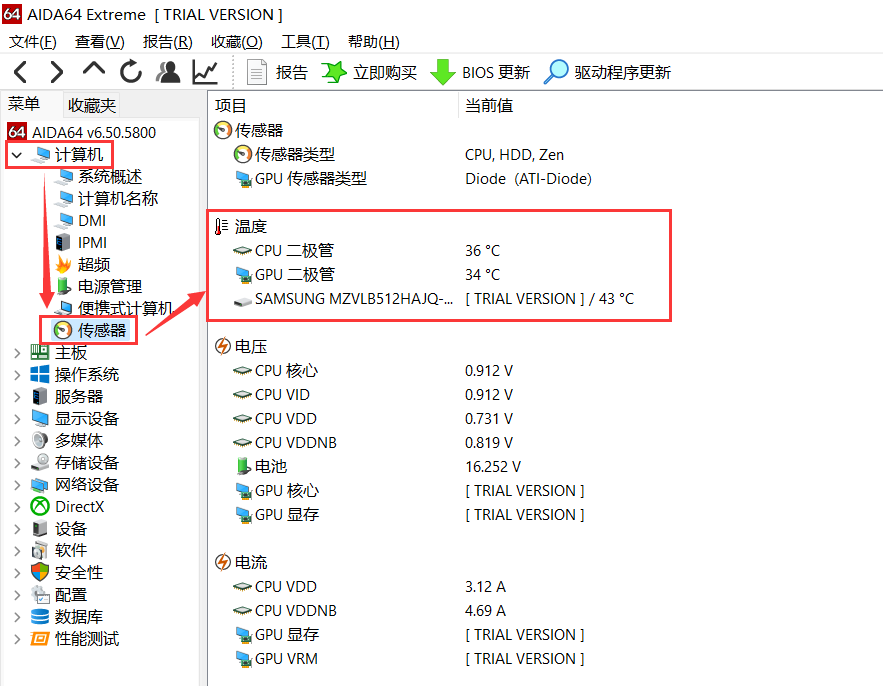Screen dimensions: 883x686
Task: Click the Back navigation arrow icon
Action: 20,71
